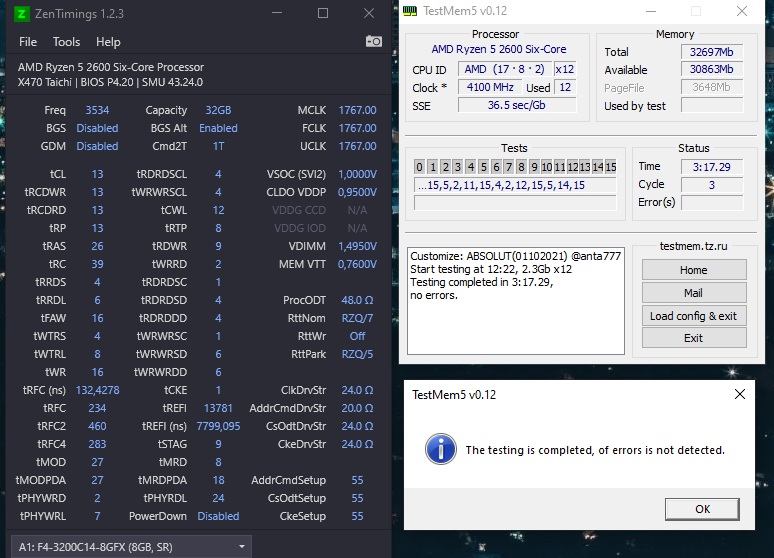
Task: Click the testmem.tz.ru label
Action: [694, 246]
